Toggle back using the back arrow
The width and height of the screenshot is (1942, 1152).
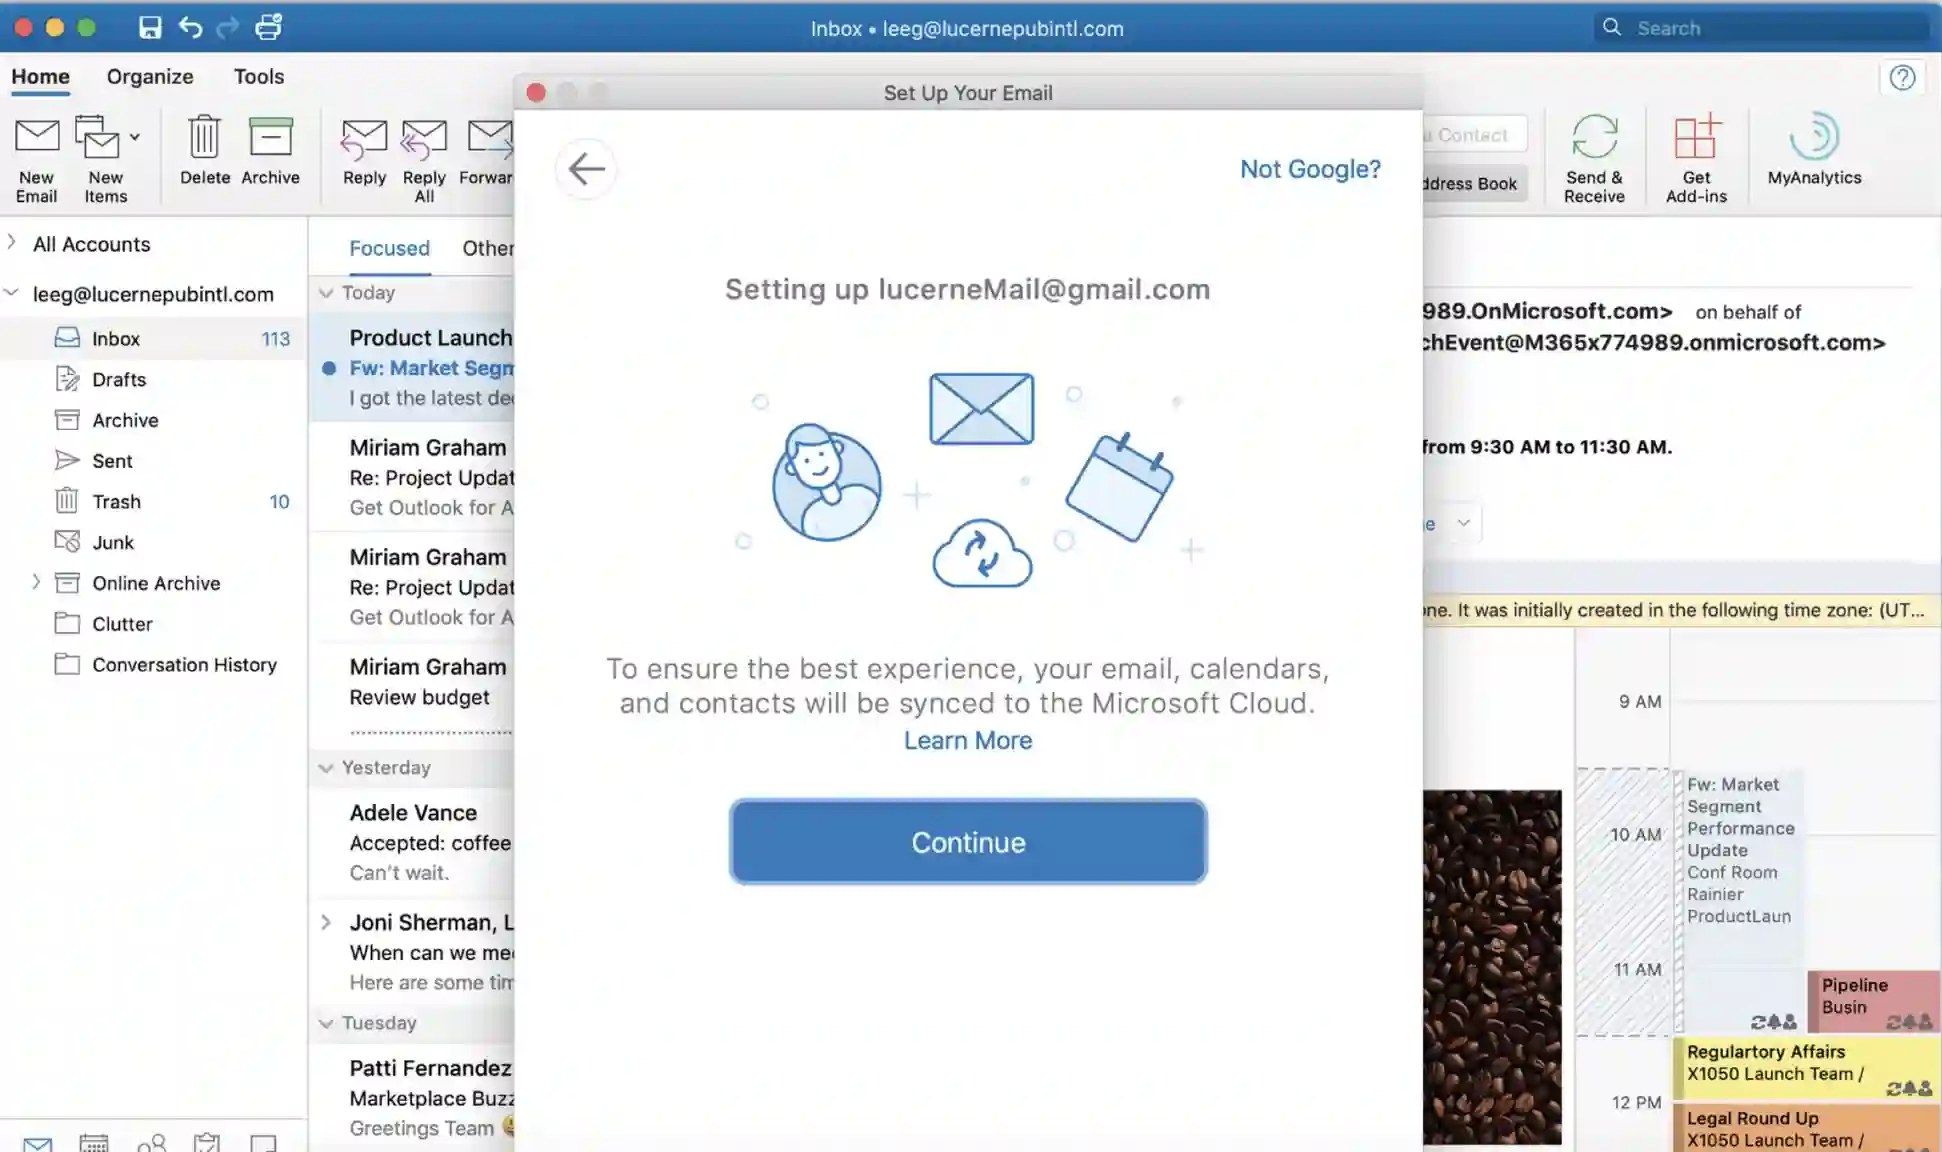[586, 167]
